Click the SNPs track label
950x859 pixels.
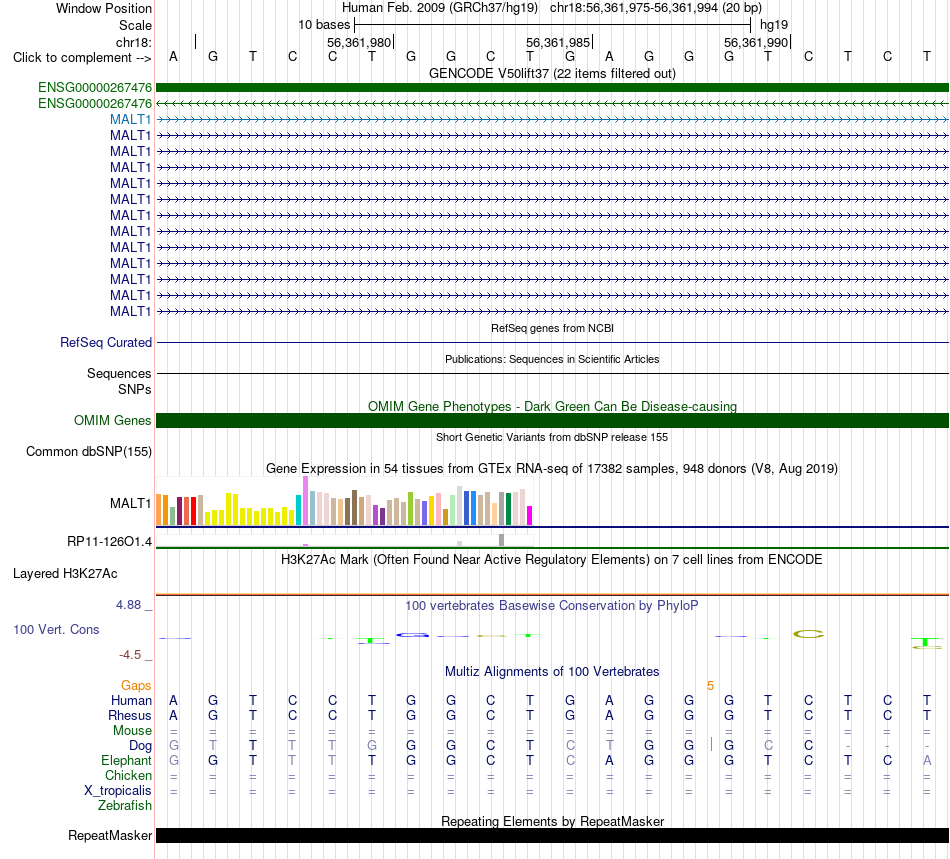click(x=135, y=390)
